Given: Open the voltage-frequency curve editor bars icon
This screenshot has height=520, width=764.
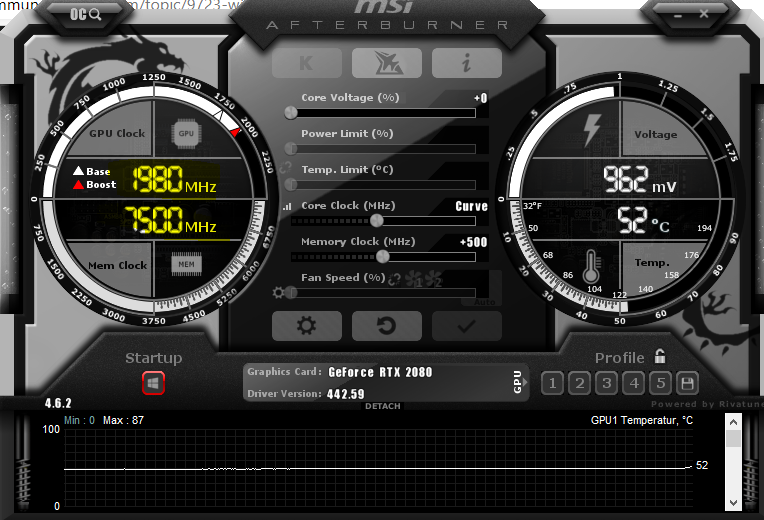Looking at the screenshot, I should coord(287,207).
